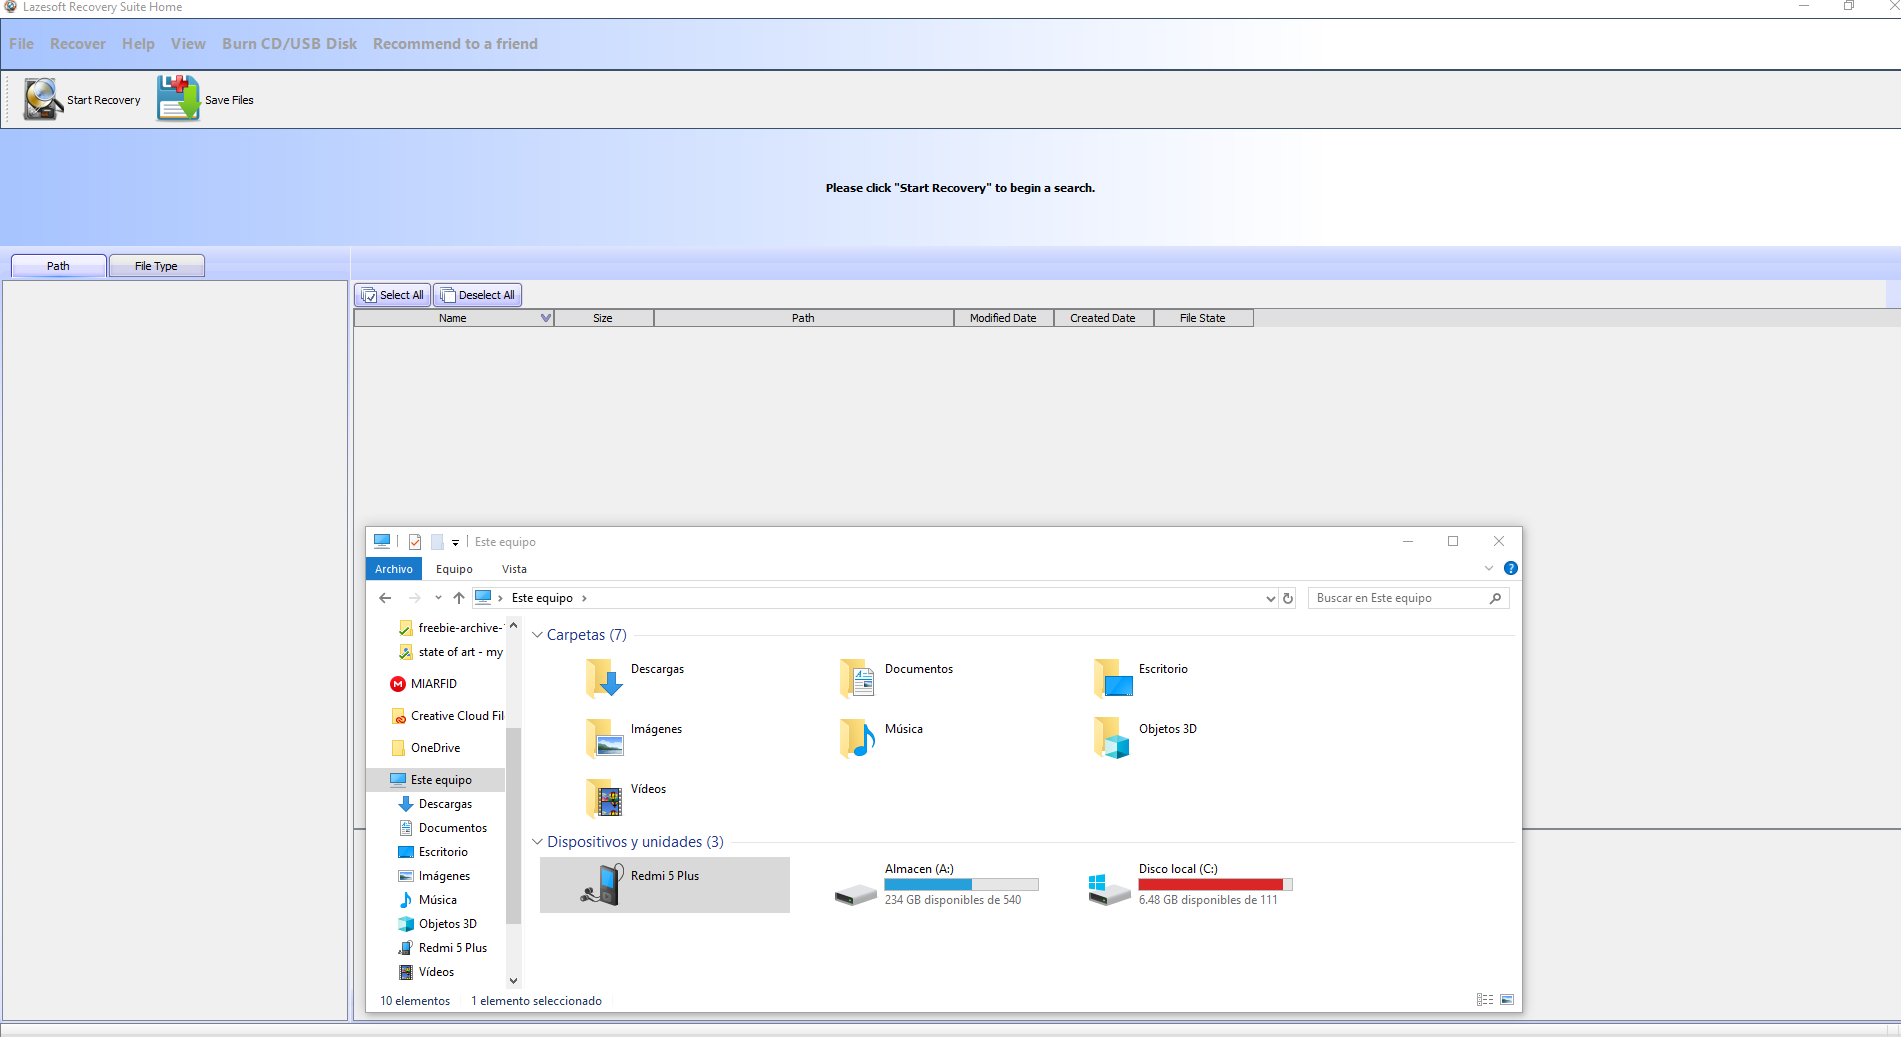This screenshot has width=1901, height=1037.
Task: Select the Almacen (A:) drive
Action: coord(936,885)
